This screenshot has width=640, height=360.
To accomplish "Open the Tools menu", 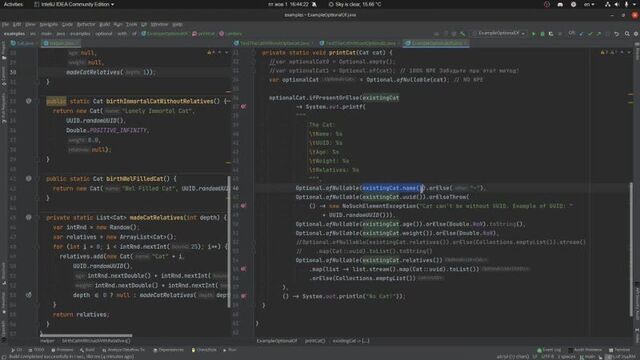I will (131, 24).
